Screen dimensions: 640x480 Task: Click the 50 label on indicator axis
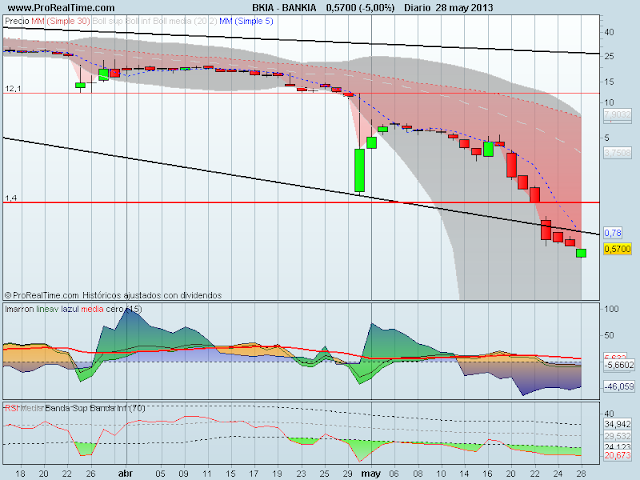pyautogui.click(x=609, y=335)
